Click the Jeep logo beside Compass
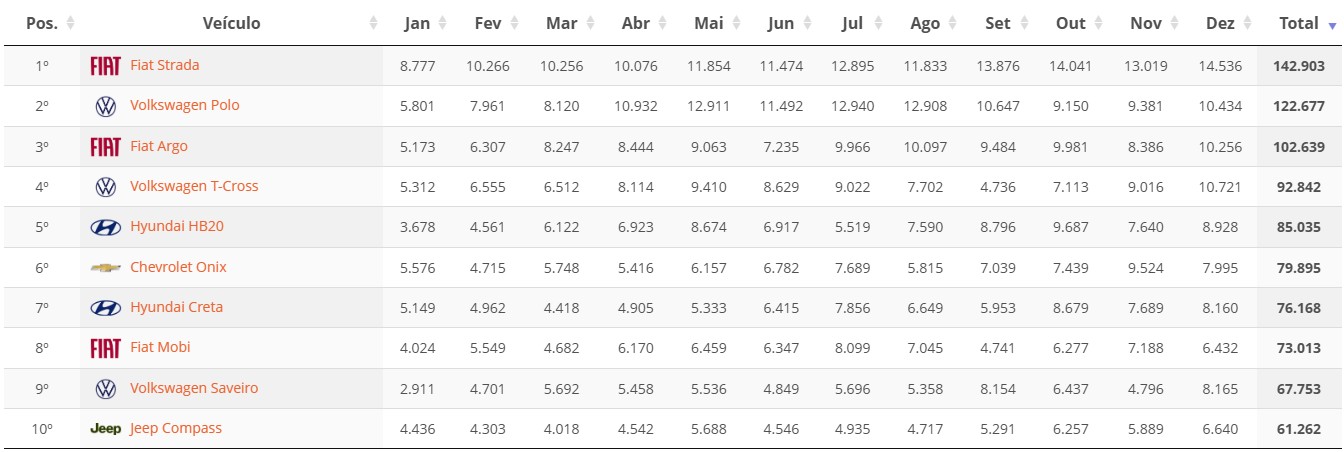 pyautogui.click(x=105, y=429)
